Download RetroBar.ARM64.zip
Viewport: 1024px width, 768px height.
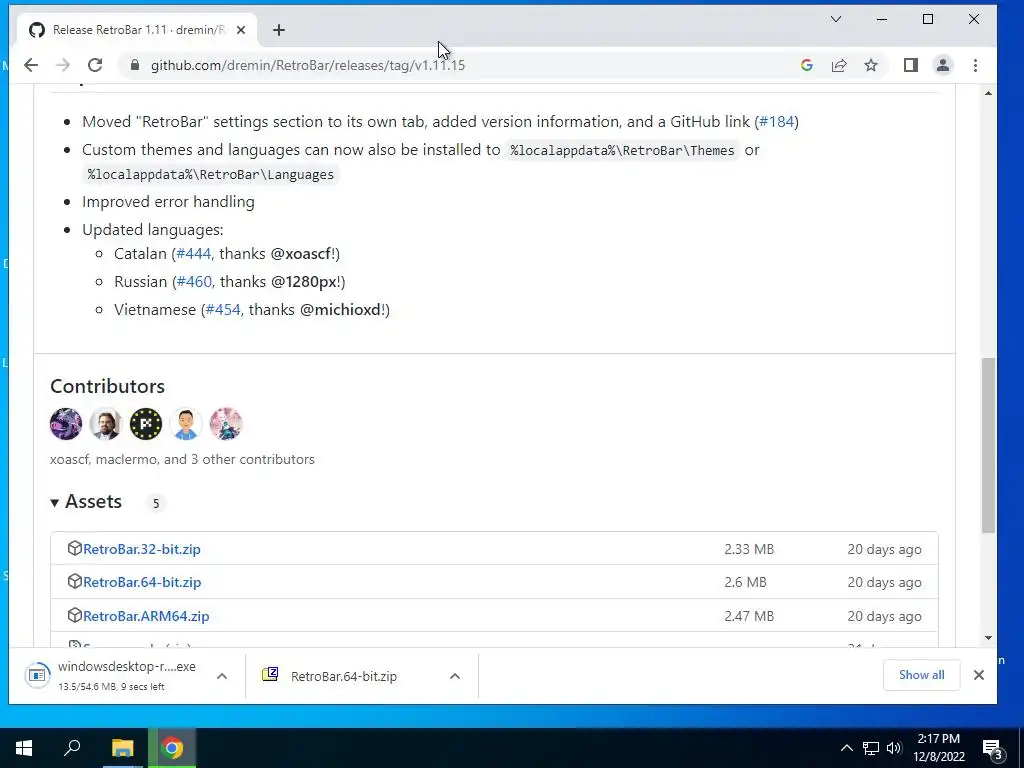coord(146,616)
